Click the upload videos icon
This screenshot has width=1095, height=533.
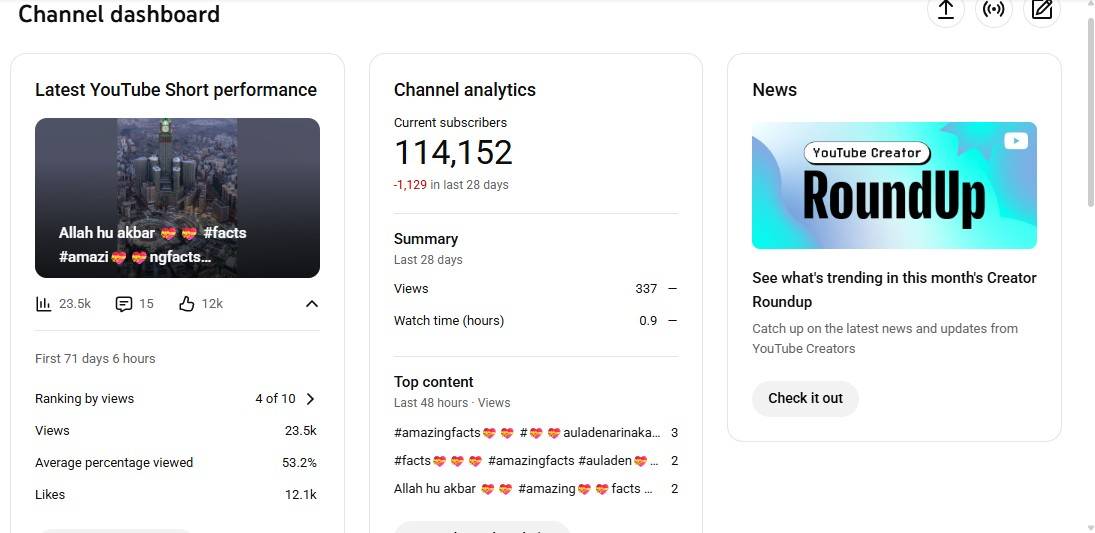(x=945, y=10)
